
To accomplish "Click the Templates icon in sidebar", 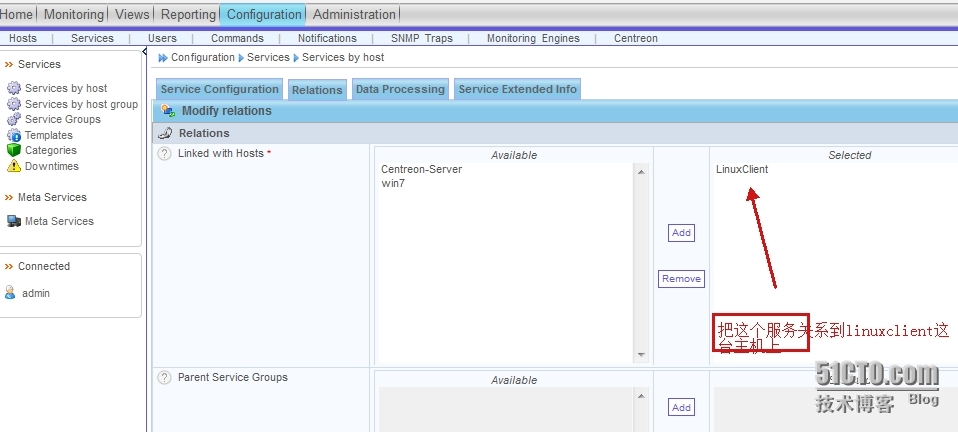I will pos(13,135).
